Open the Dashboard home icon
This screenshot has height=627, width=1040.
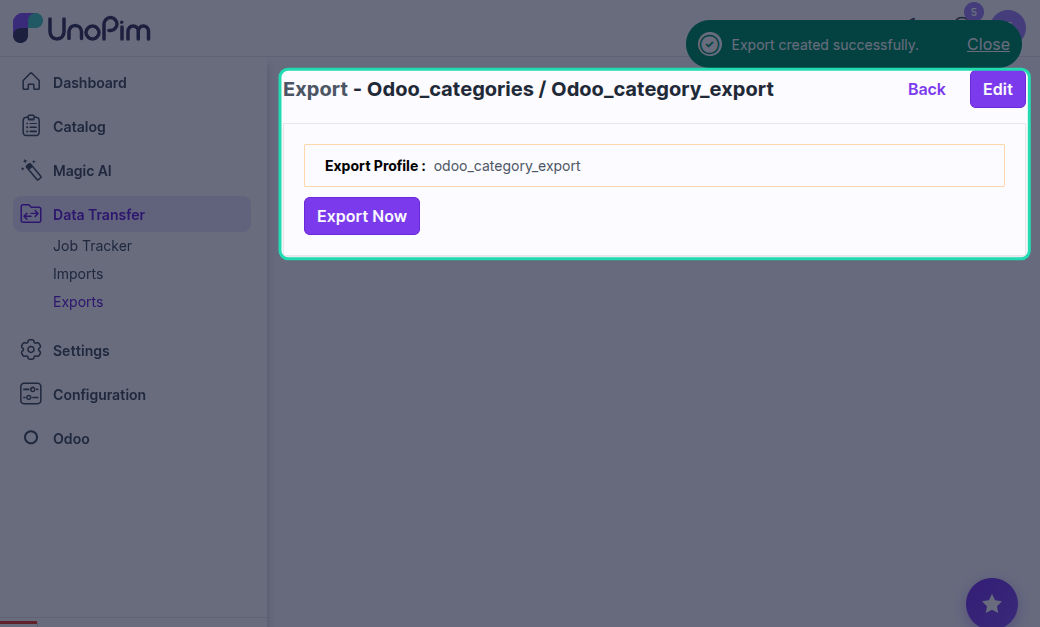31,82
